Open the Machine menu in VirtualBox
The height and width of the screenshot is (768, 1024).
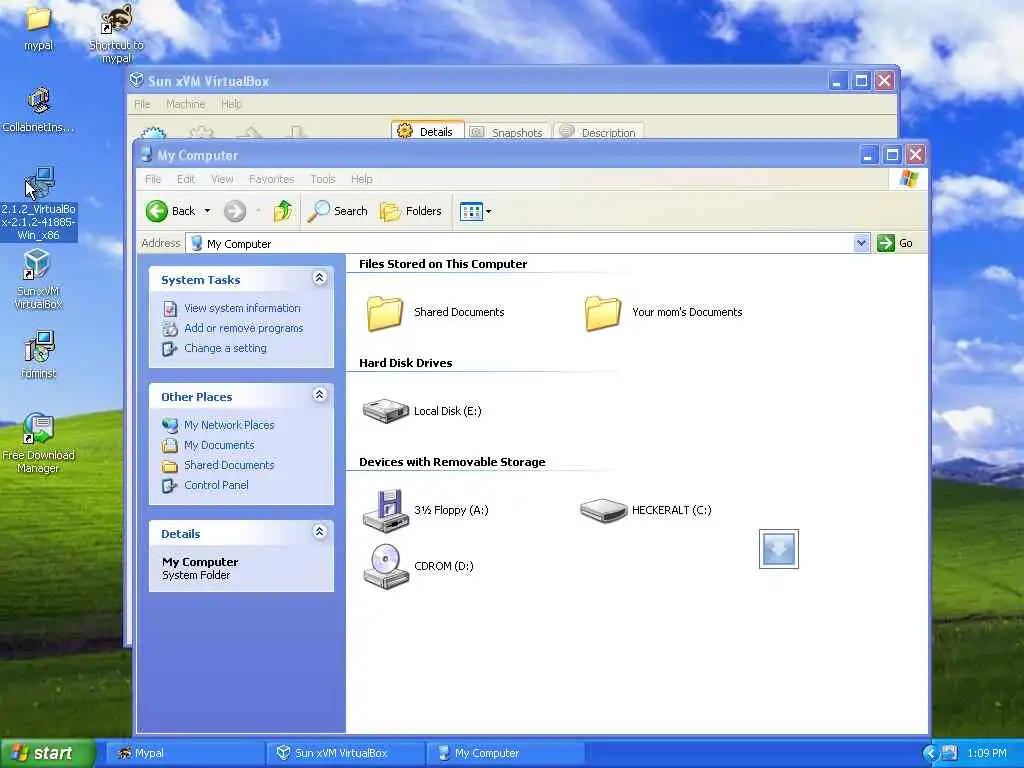click(185, 104)
